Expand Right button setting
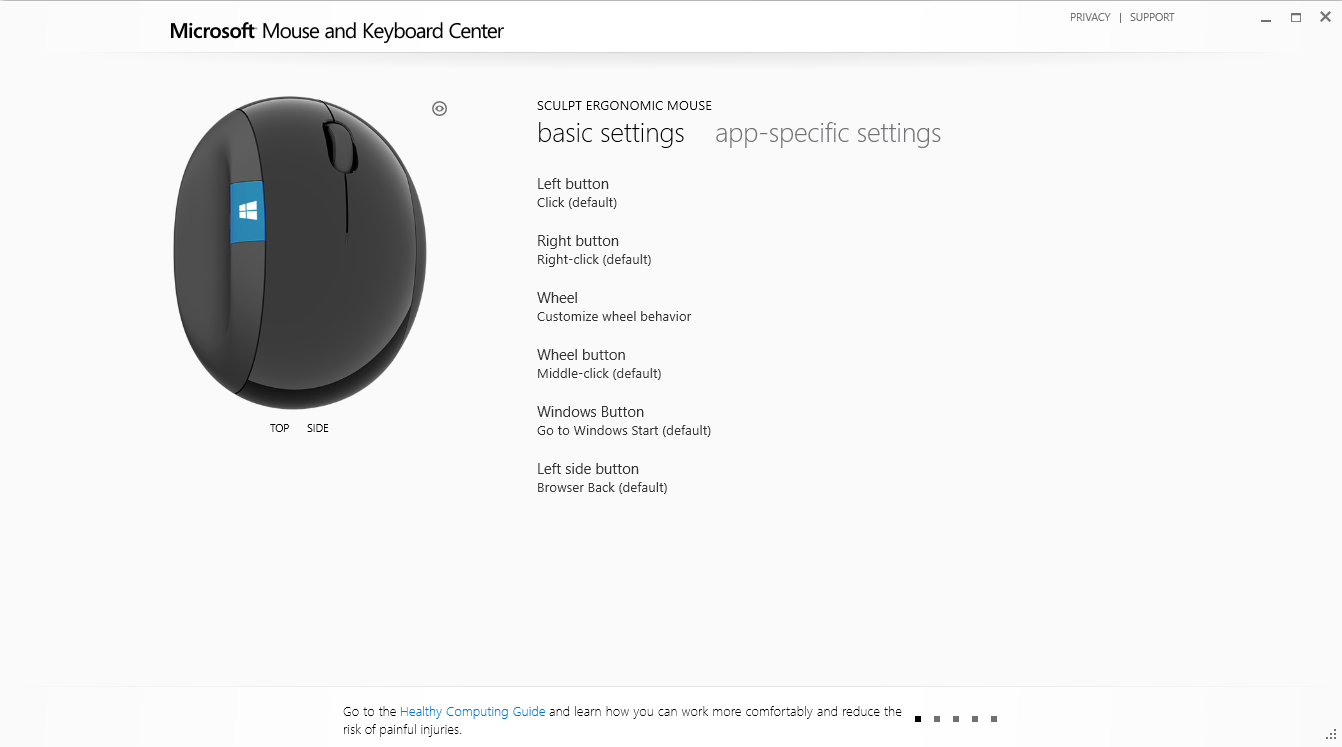The width and height of the screenshot is (1342, 747). tap(594, 250)
